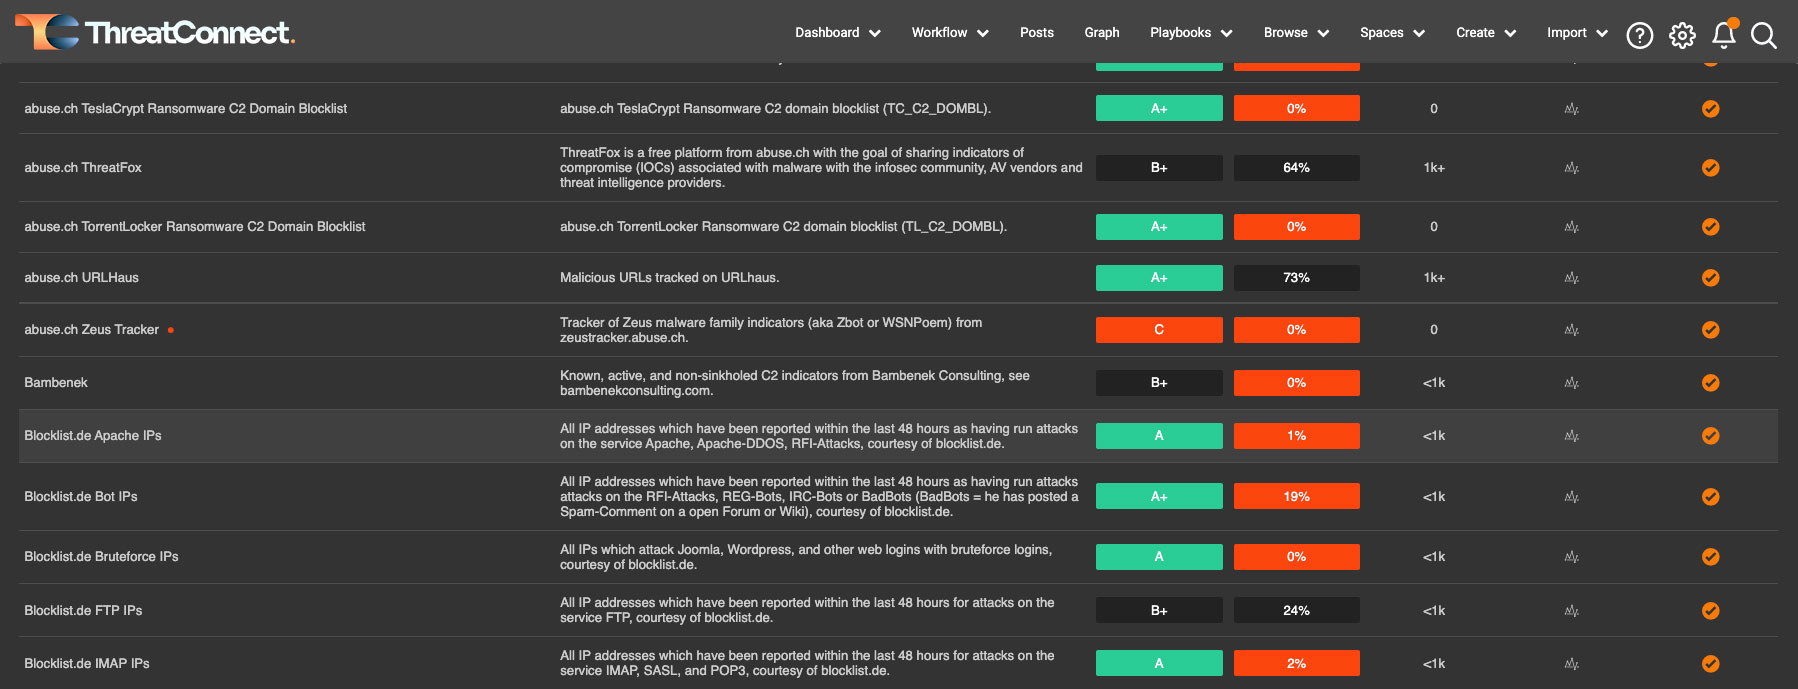1798x689 pixels.
Task: Open chart icon for abuse.ch Zeus Tracker row
Action: [1572, 330]
